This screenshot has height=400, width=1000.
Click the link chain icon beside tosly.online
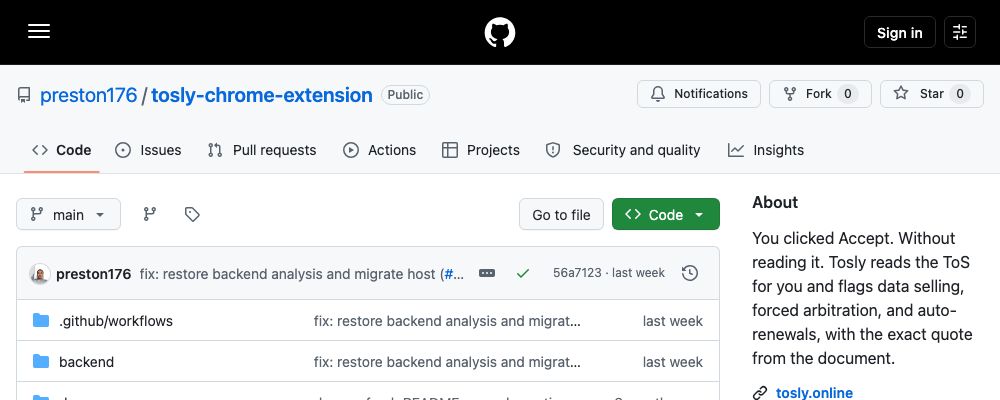[x=760, y=392]
